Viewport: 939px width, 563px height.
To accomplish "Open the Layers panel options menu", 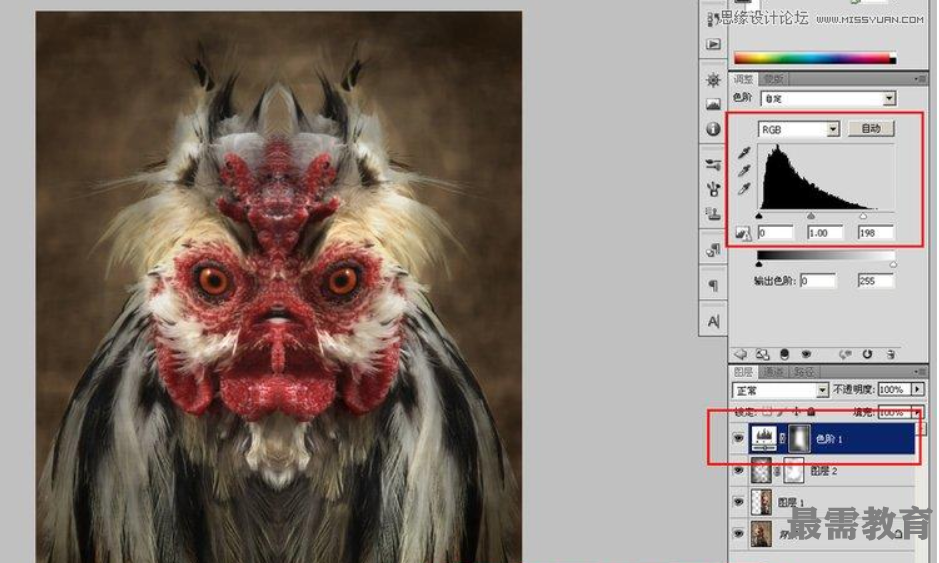I will tap(920, 372).
